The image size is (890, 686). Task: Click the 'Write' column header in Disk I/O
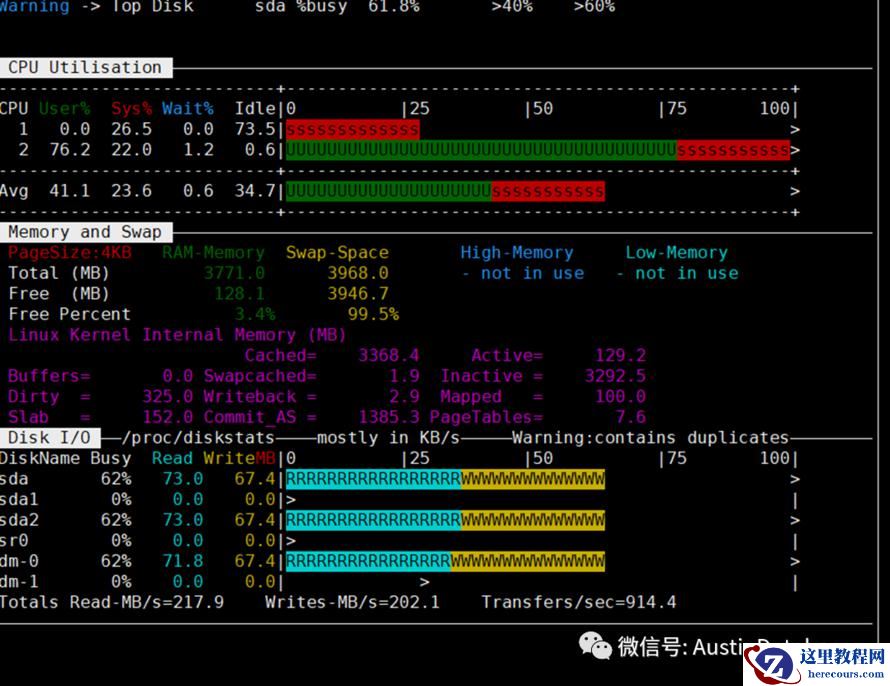(x=229, y=458)
